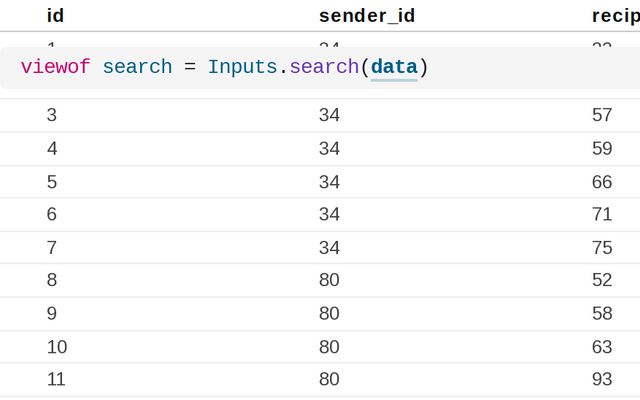Select the id cell with value 6
The height and width of the screenshot is (400, 640).
point(52,214)
